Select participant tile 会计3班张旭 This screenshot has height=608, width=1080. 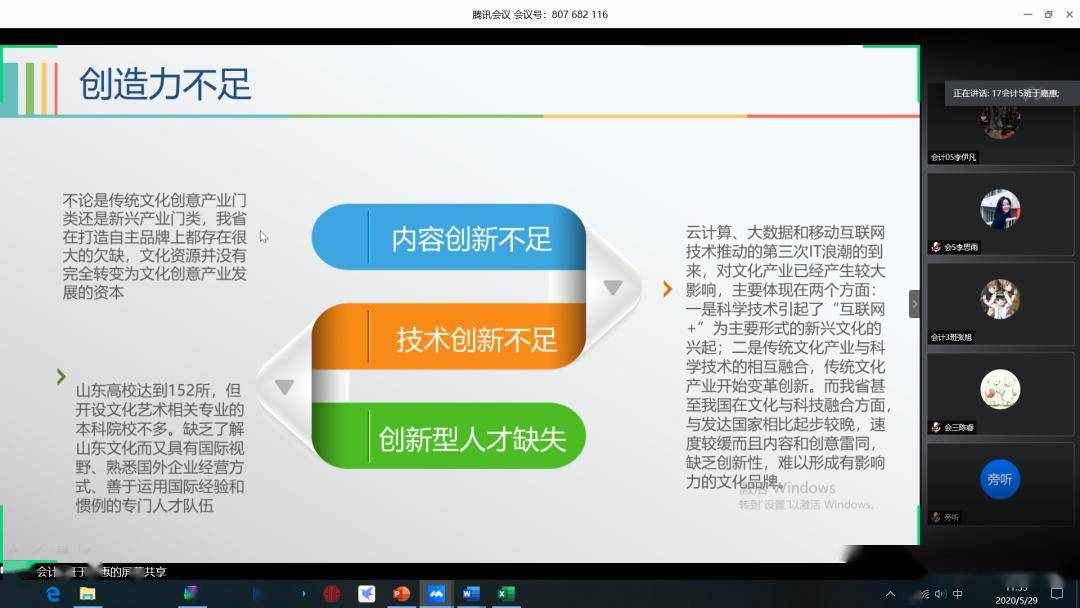click(x=999, y=300)
